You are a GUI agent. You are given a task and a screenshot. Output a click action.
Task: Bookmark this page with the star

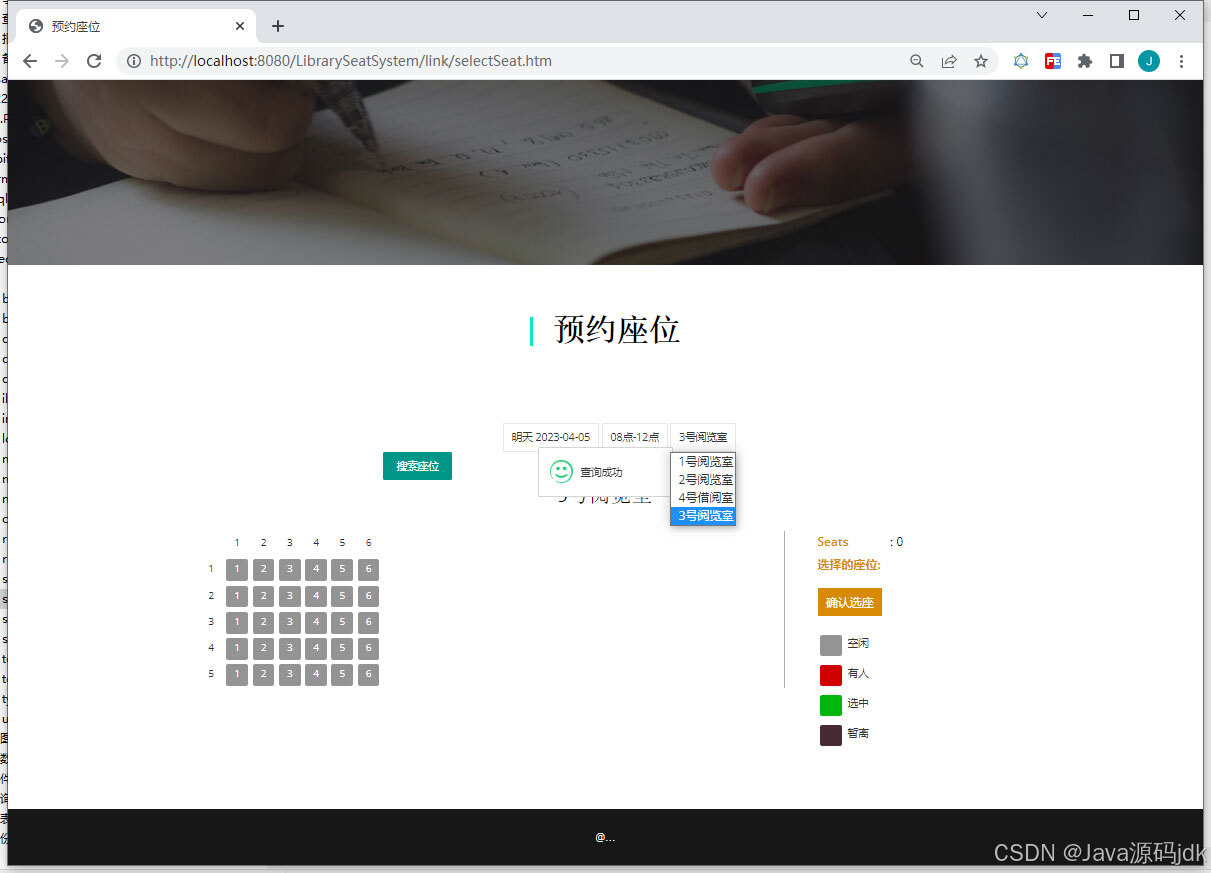pos(981,61)
